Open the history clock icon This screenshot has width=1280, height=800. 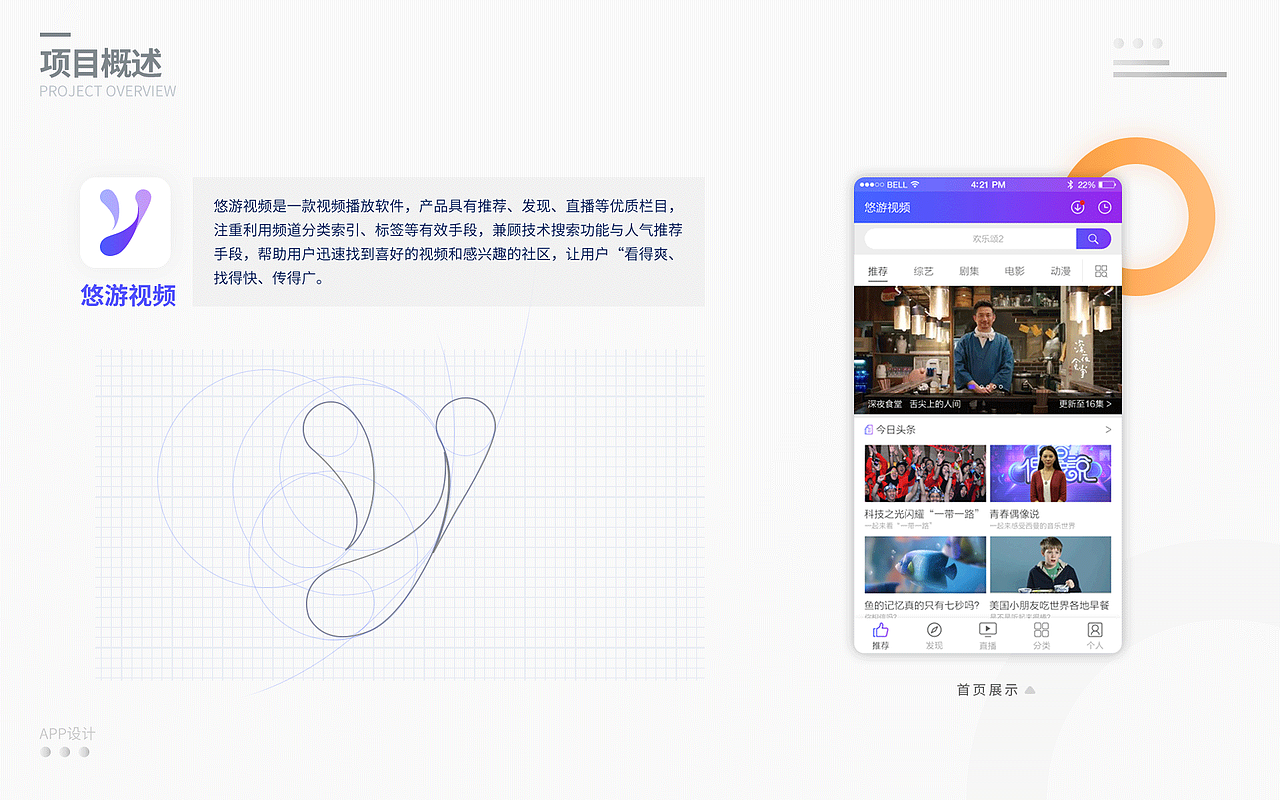pos(1105,207)
